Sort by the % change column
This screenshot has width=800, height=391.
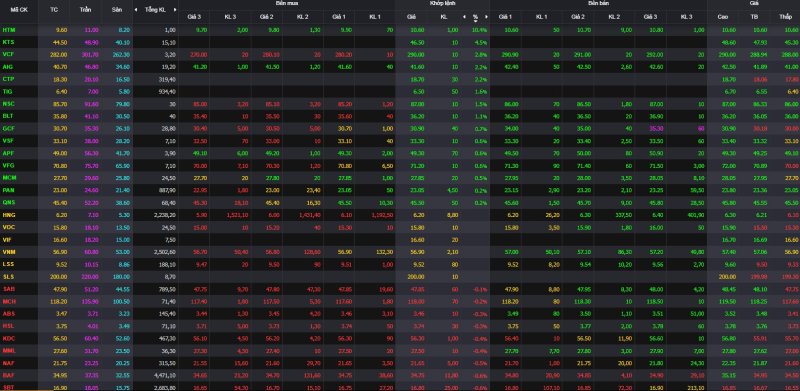click(475, 17)
